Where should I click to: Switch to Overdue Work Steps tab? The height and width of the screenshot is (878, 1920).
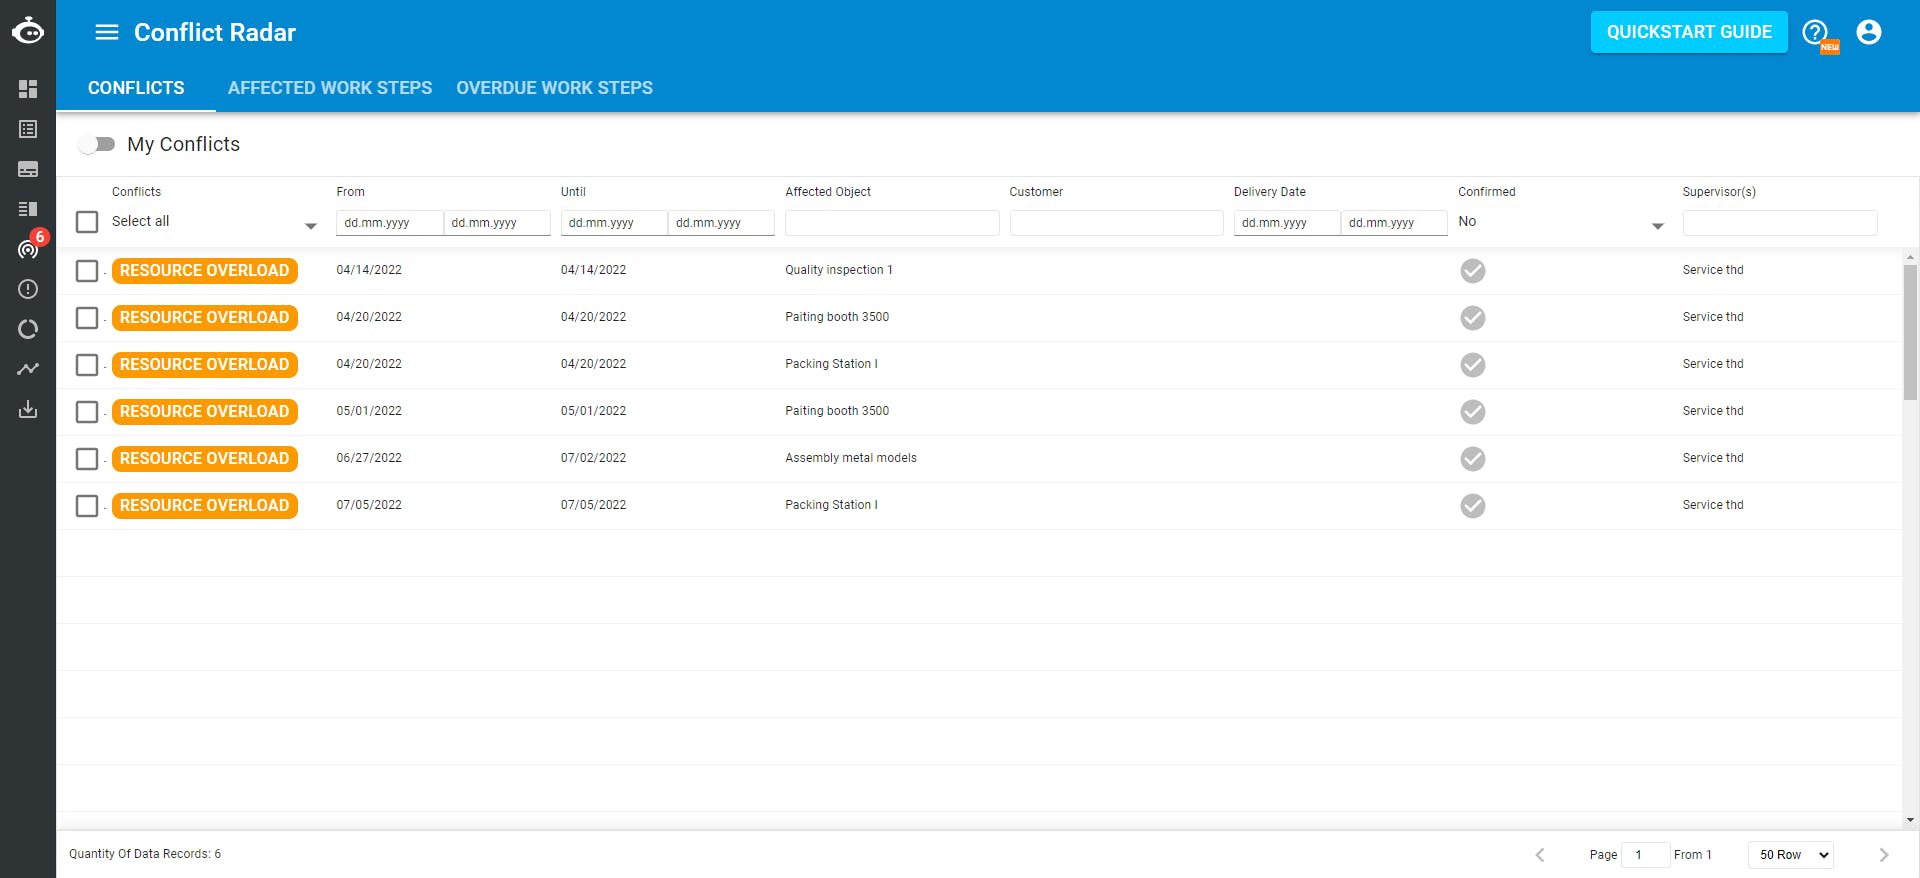(555, 88)
